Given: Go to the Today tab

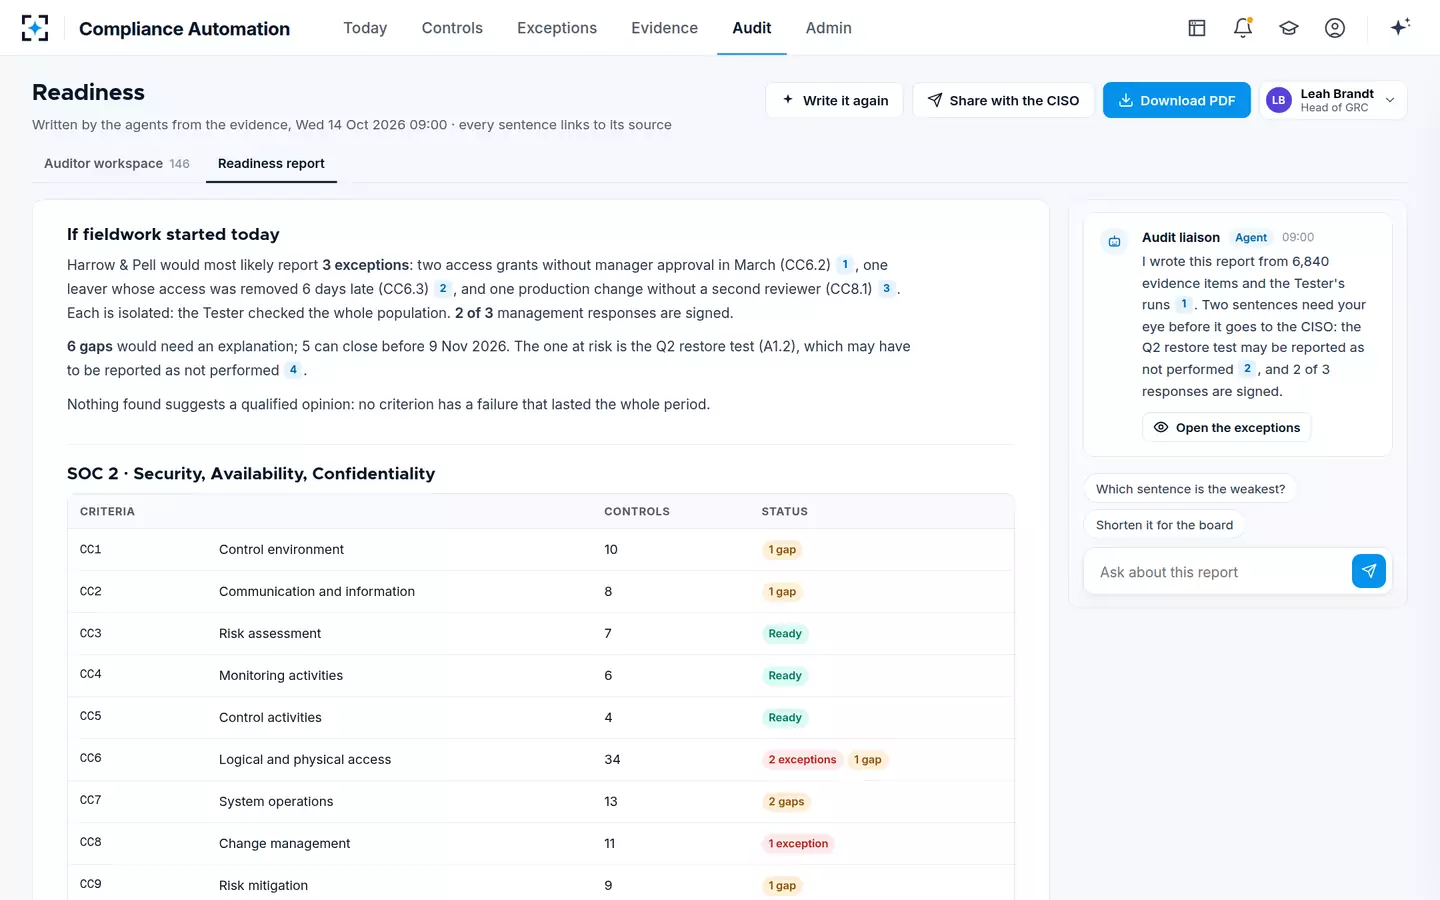Looking at the screenshot, I should (365, 28).
